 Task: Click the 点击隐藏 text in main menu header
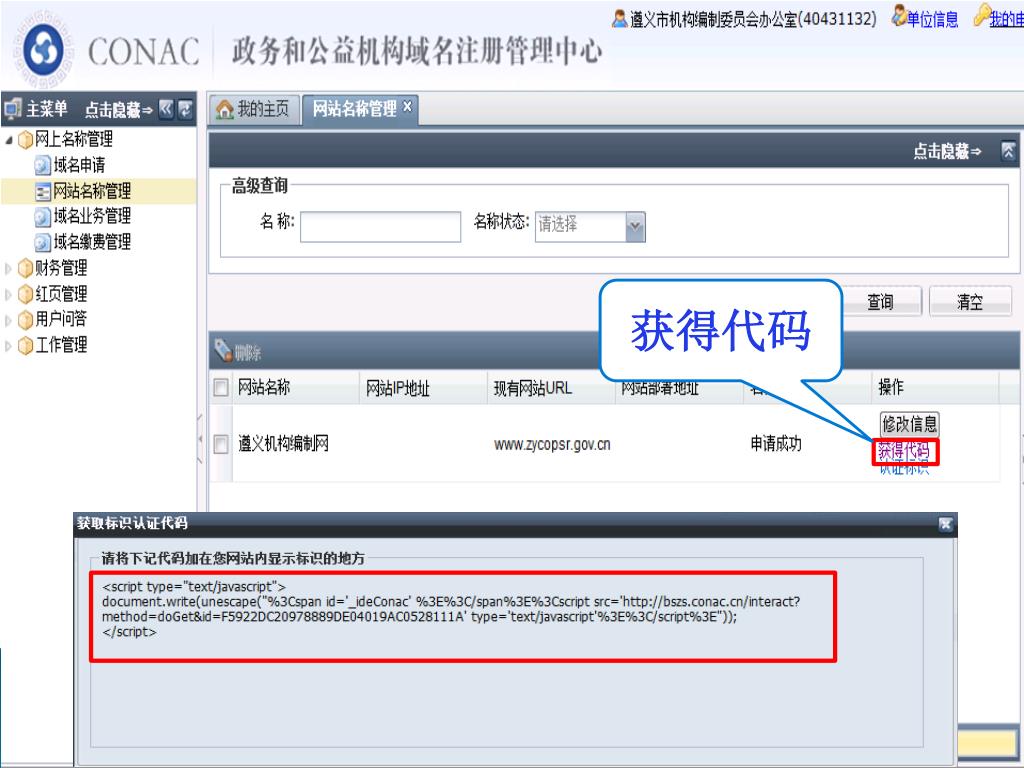point(118,109)
